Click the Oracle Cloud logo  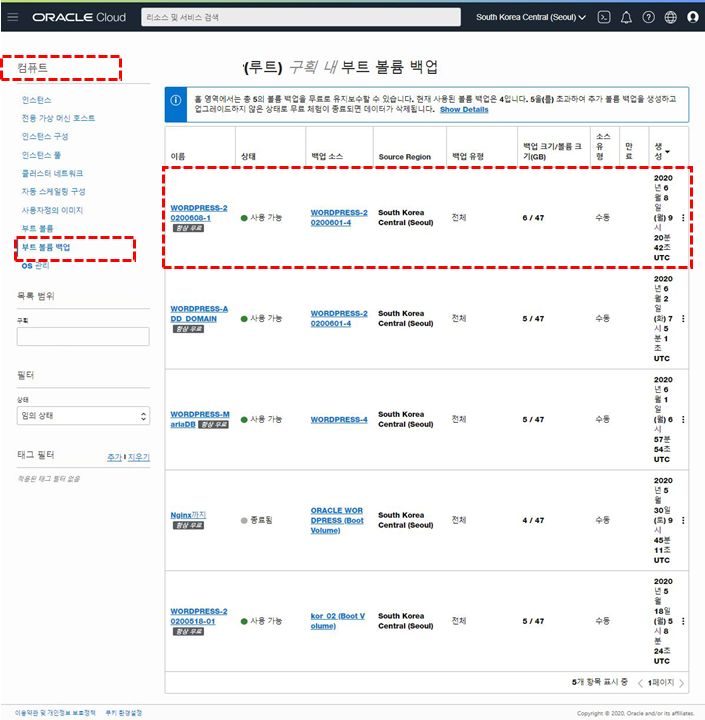[x=79, y=17]
